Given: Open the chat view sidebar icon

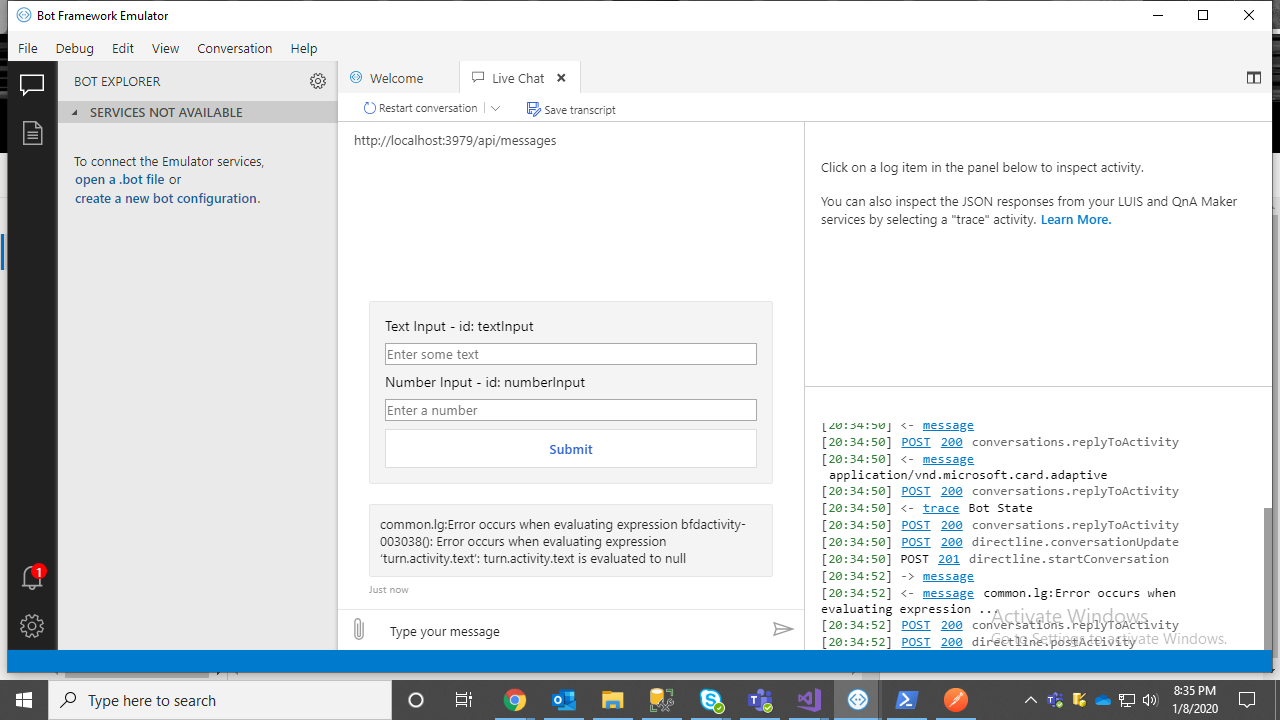Looking at the screenshot, I should point(32,85).
